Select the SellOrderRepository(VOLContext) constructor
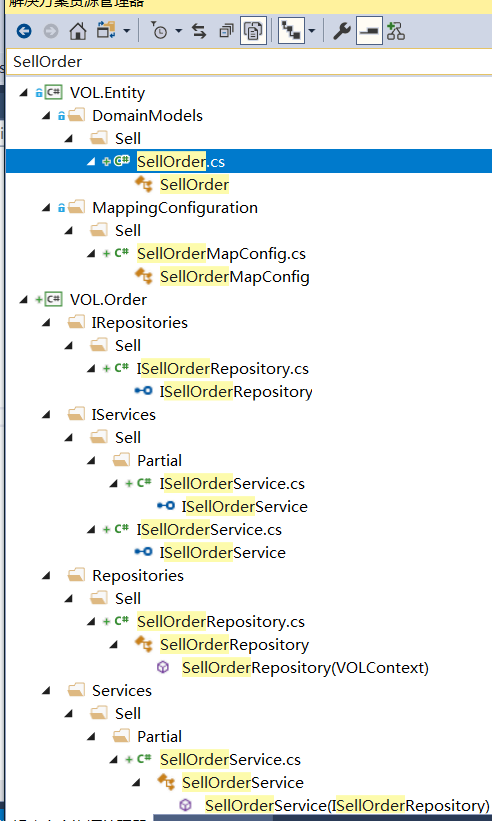This screenshot has height=821, width=492. coord(305,668)
